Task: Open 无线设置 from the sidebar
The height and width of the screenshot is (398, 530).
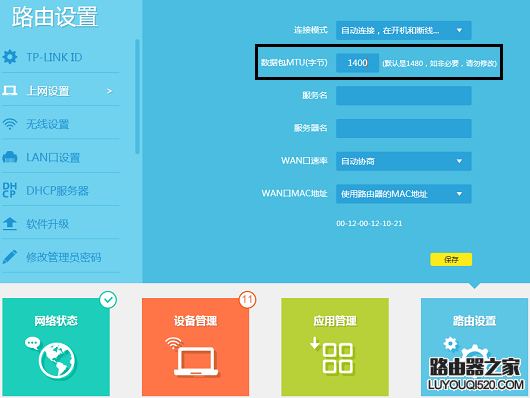Action: pyautogui.click(x=61, y=124)
